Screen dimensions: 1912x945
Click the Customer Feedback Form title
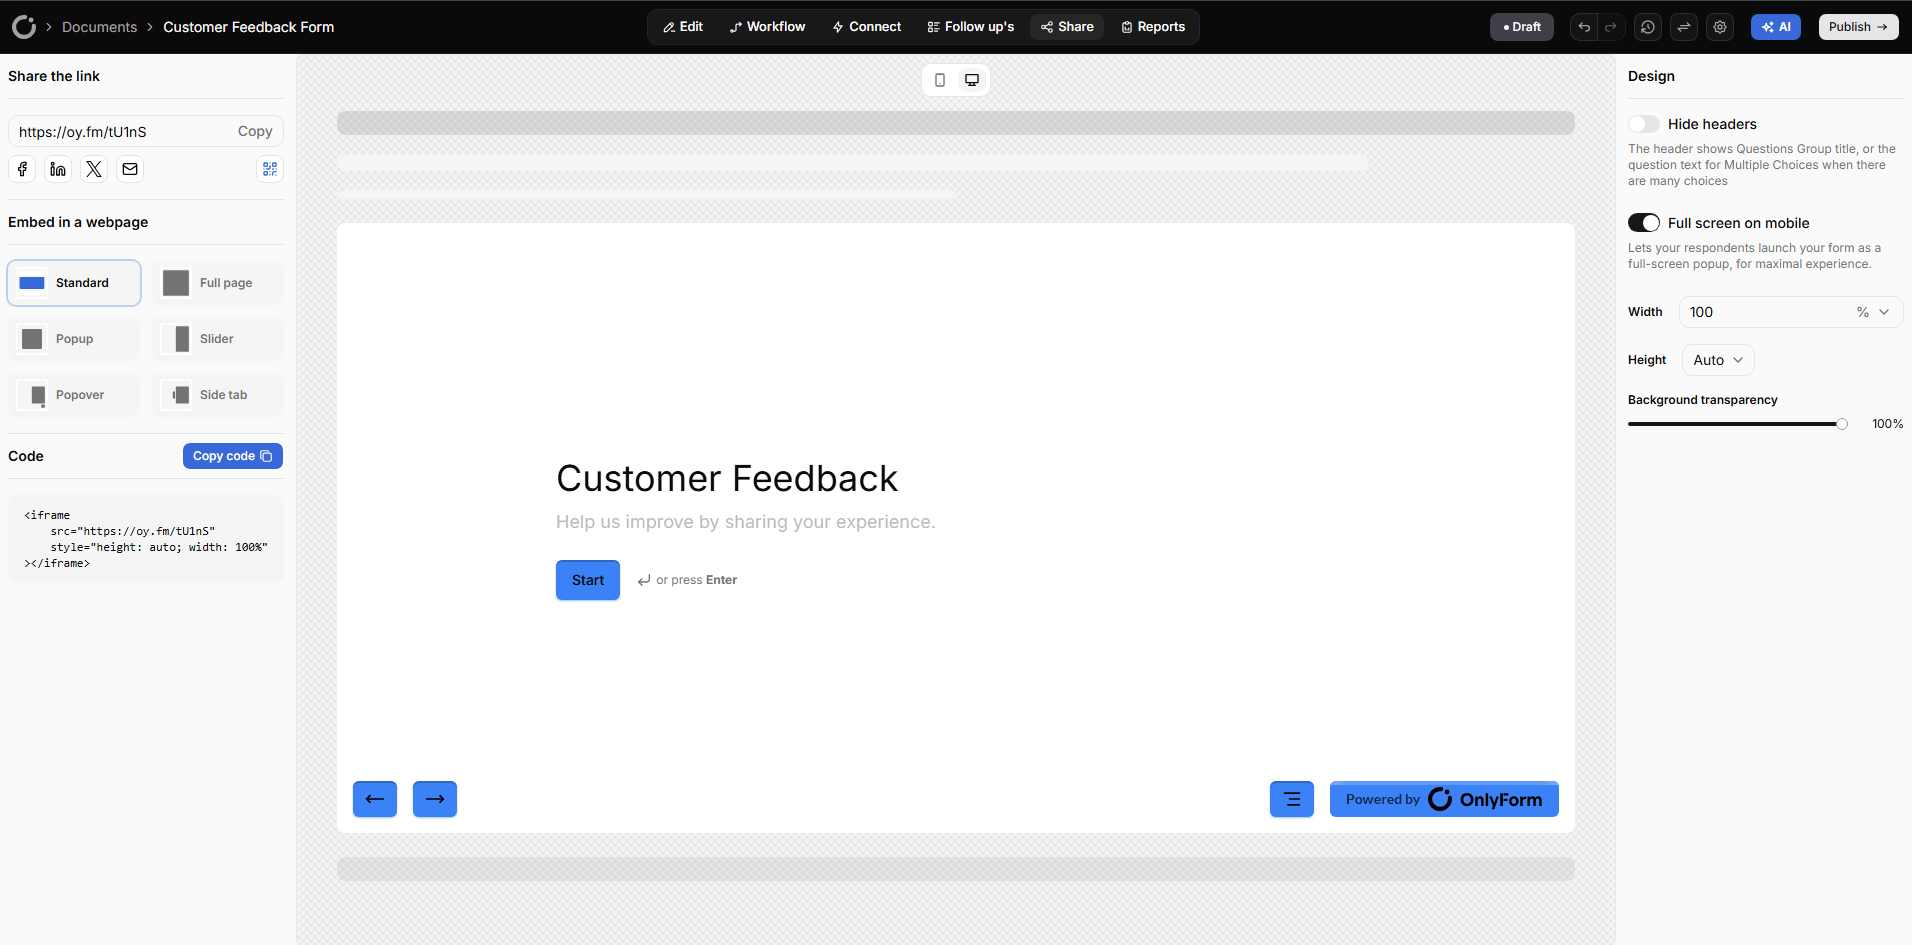tap(249, 27)
